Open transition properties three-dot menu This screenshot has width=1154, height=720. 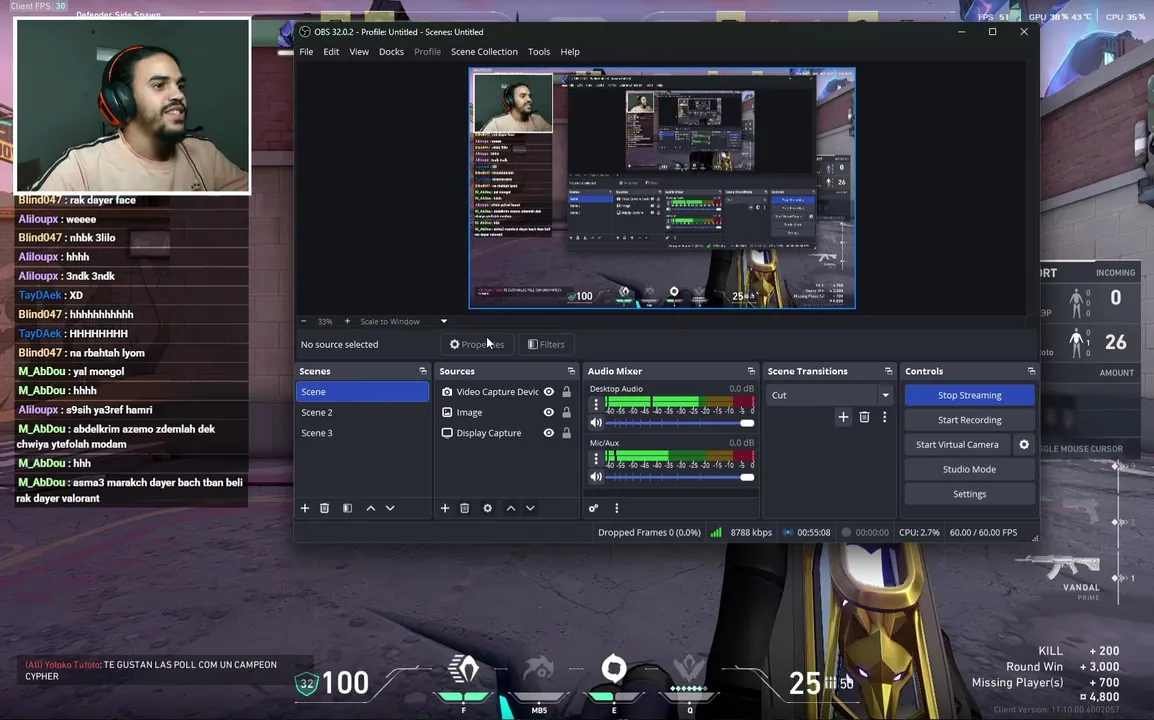coord(885,417)
